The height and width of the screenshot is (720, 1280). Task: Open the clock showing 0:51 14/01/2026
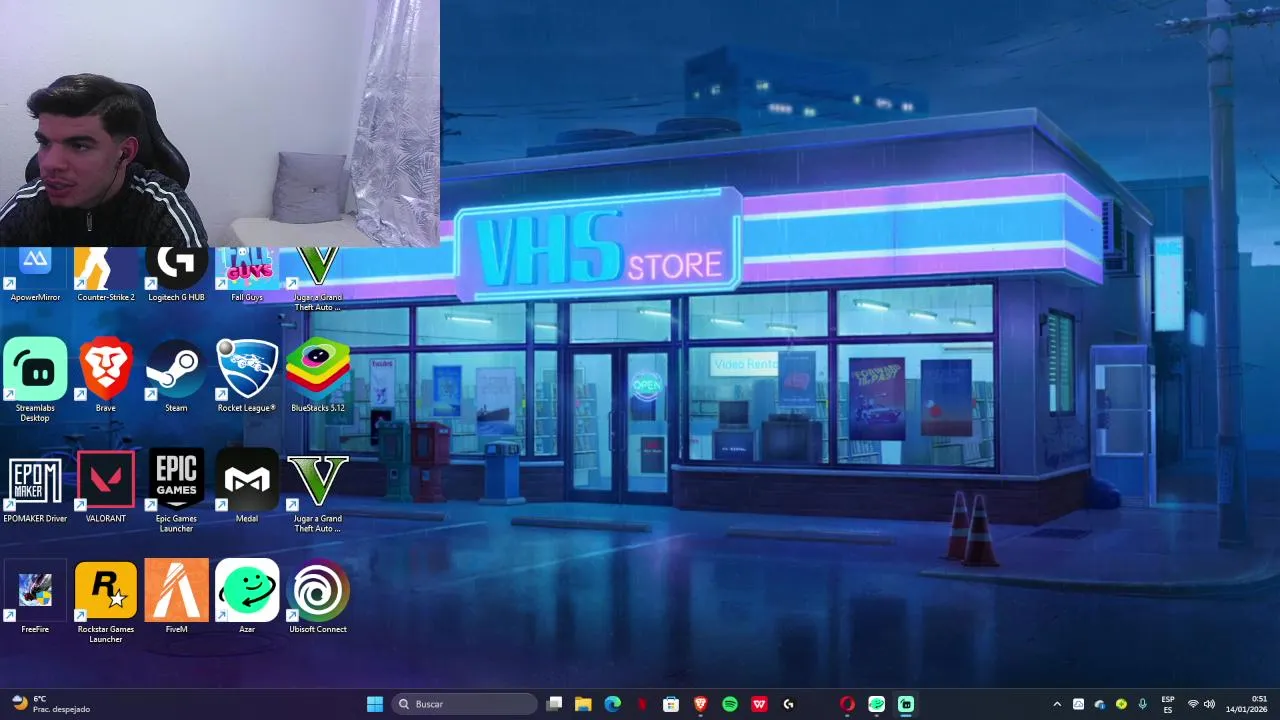(x=1246, y=704)
